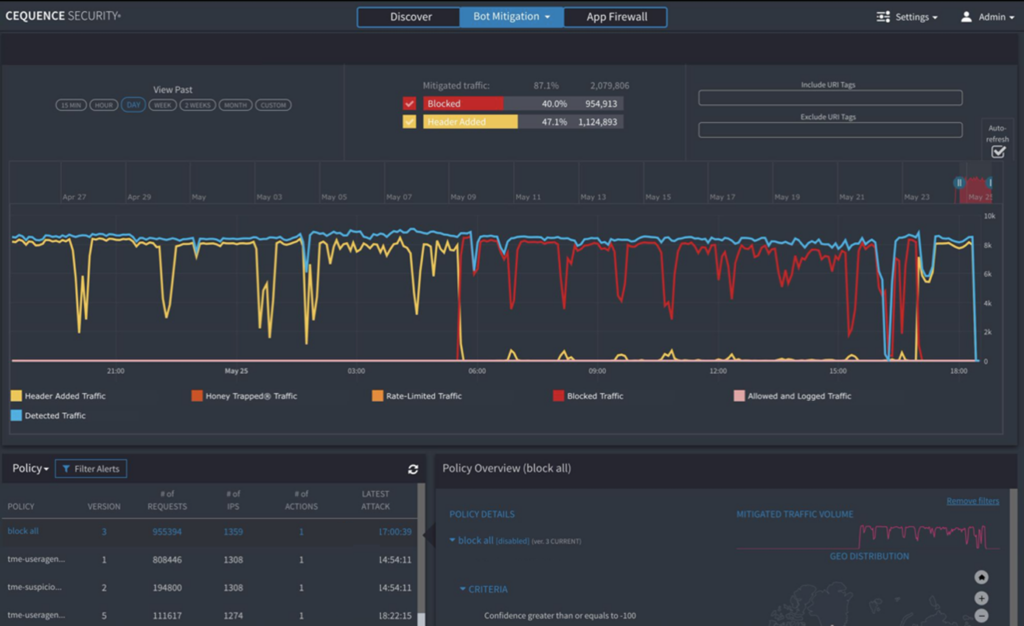
Task: Reset geo map view with home icon
Action: [x=981, y=577]
